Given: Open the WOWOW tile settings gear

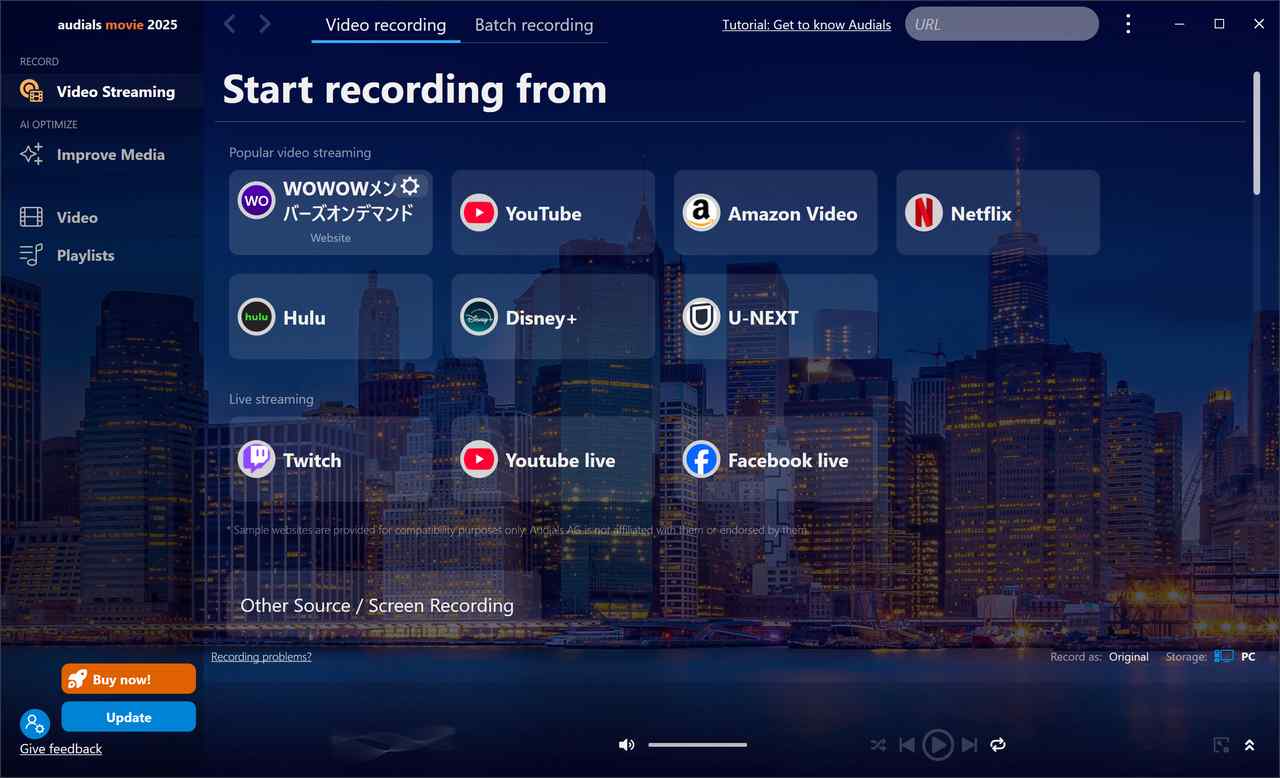Looking at the screenshot, I should (410, 186).
